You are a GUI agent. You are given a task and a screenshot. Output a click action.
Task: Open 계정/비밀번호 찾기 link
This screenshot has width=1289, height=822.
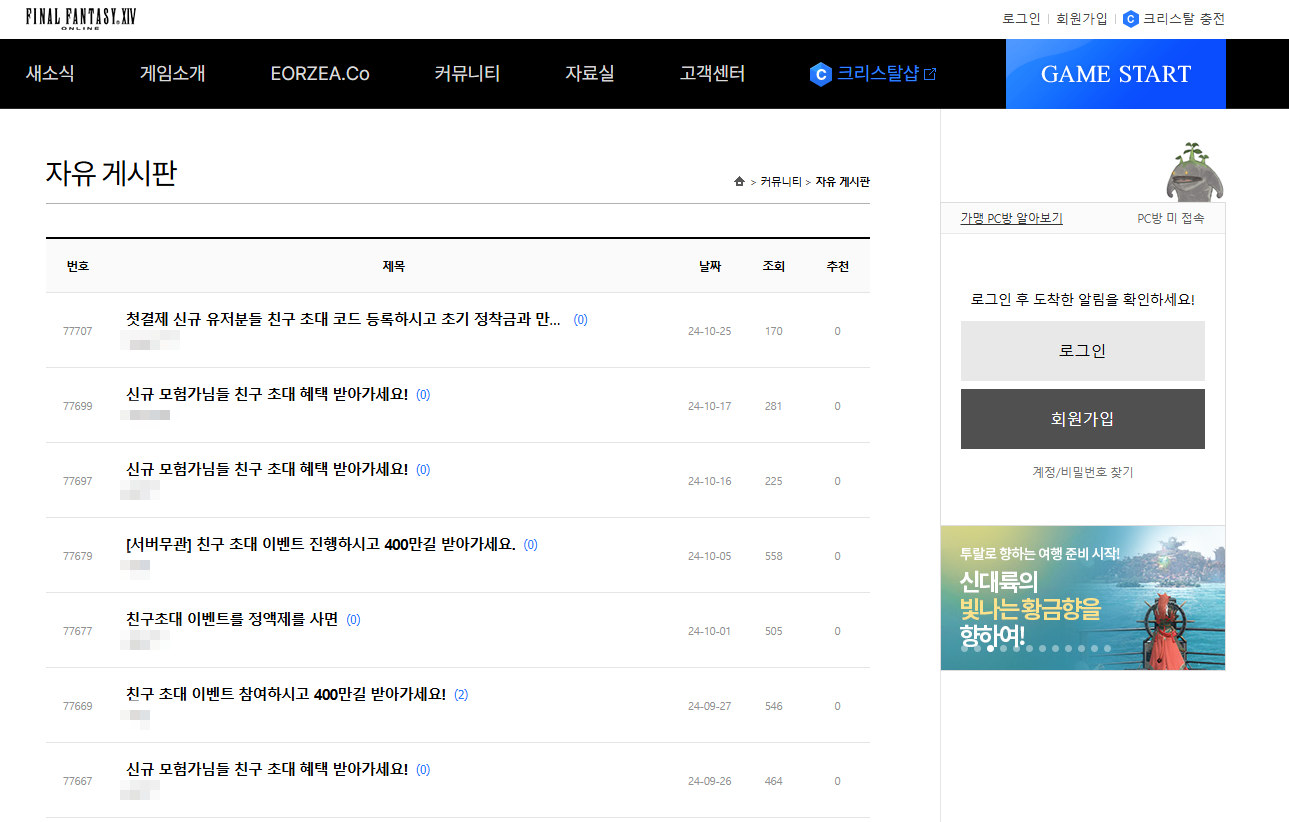click(1083, 472)
